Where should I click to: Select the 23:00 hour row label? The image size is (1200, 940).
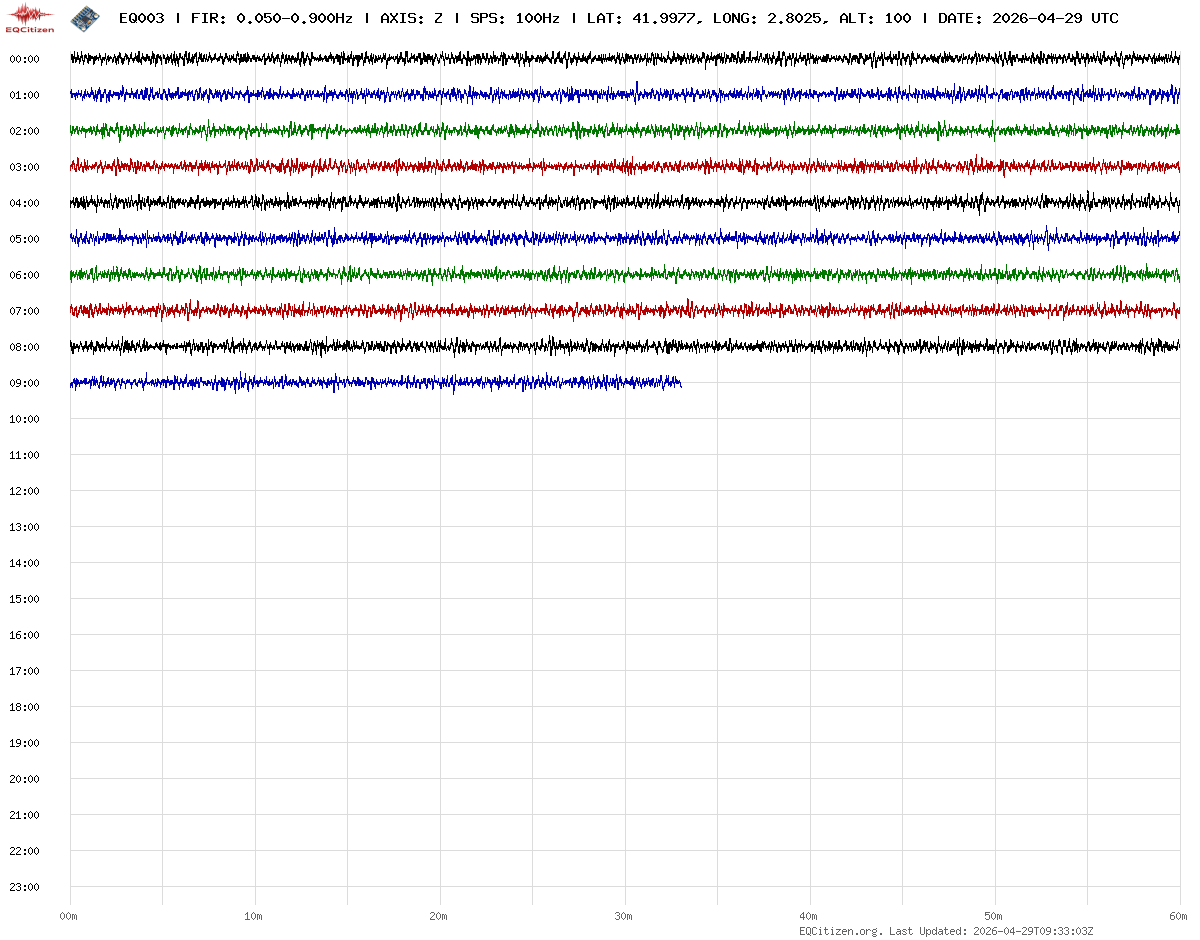pos(24,887)
